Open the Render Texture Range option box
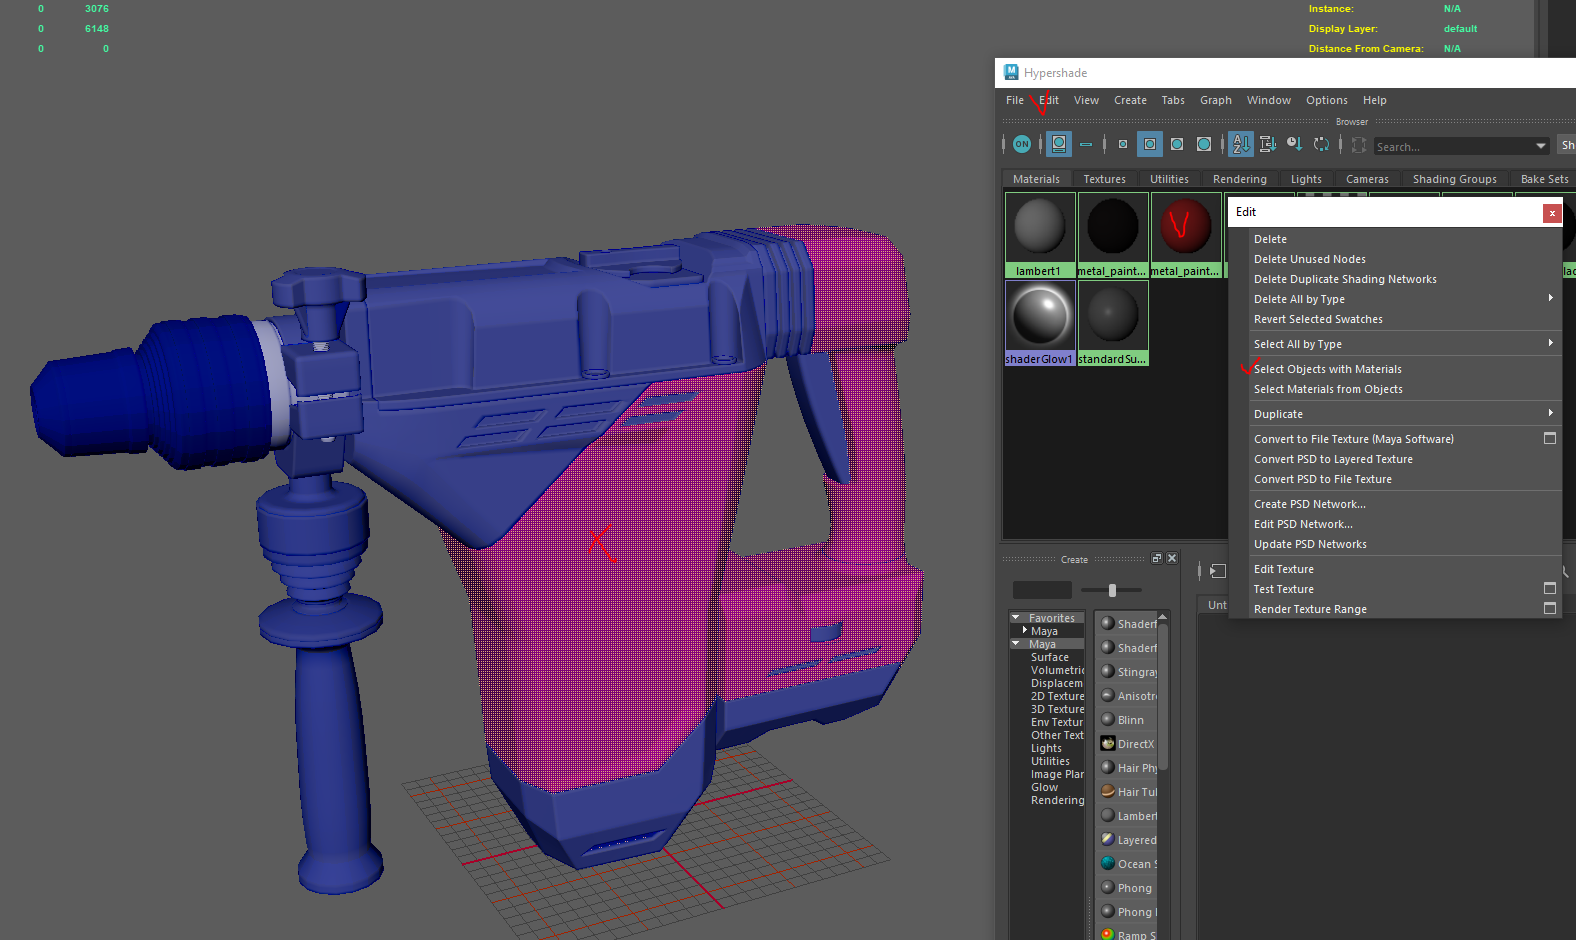Image resolution: width=1576 pixels, height=940 pixels. tap(1549, 608)
